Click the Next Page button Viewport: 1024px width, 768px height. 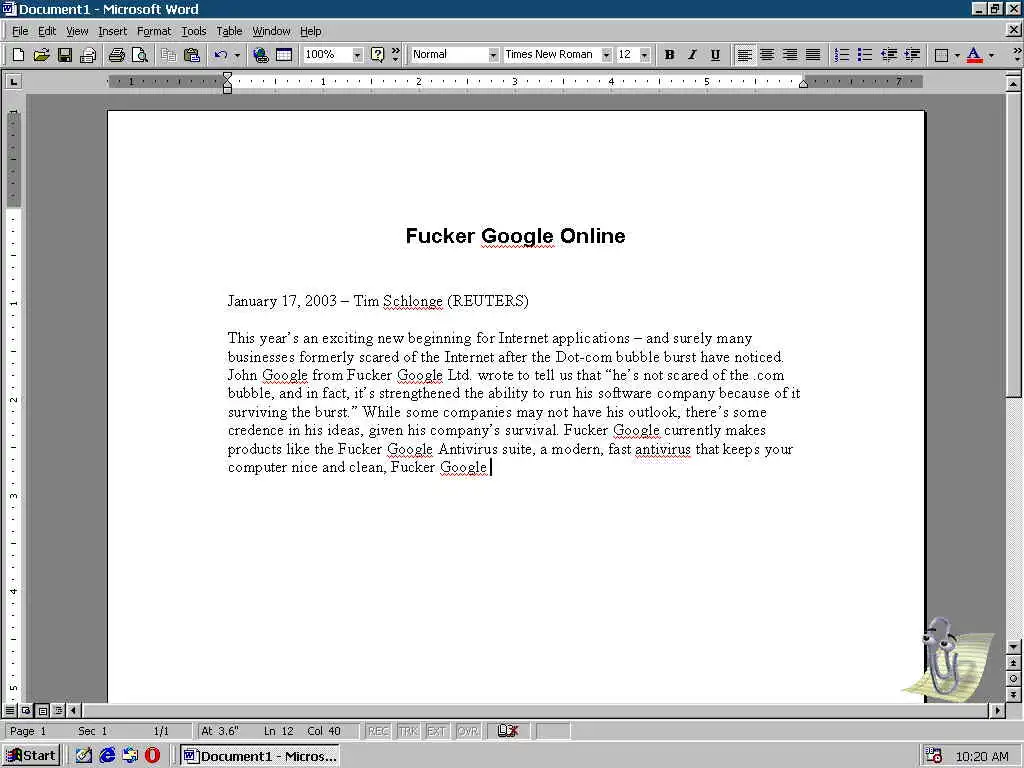1013,694
